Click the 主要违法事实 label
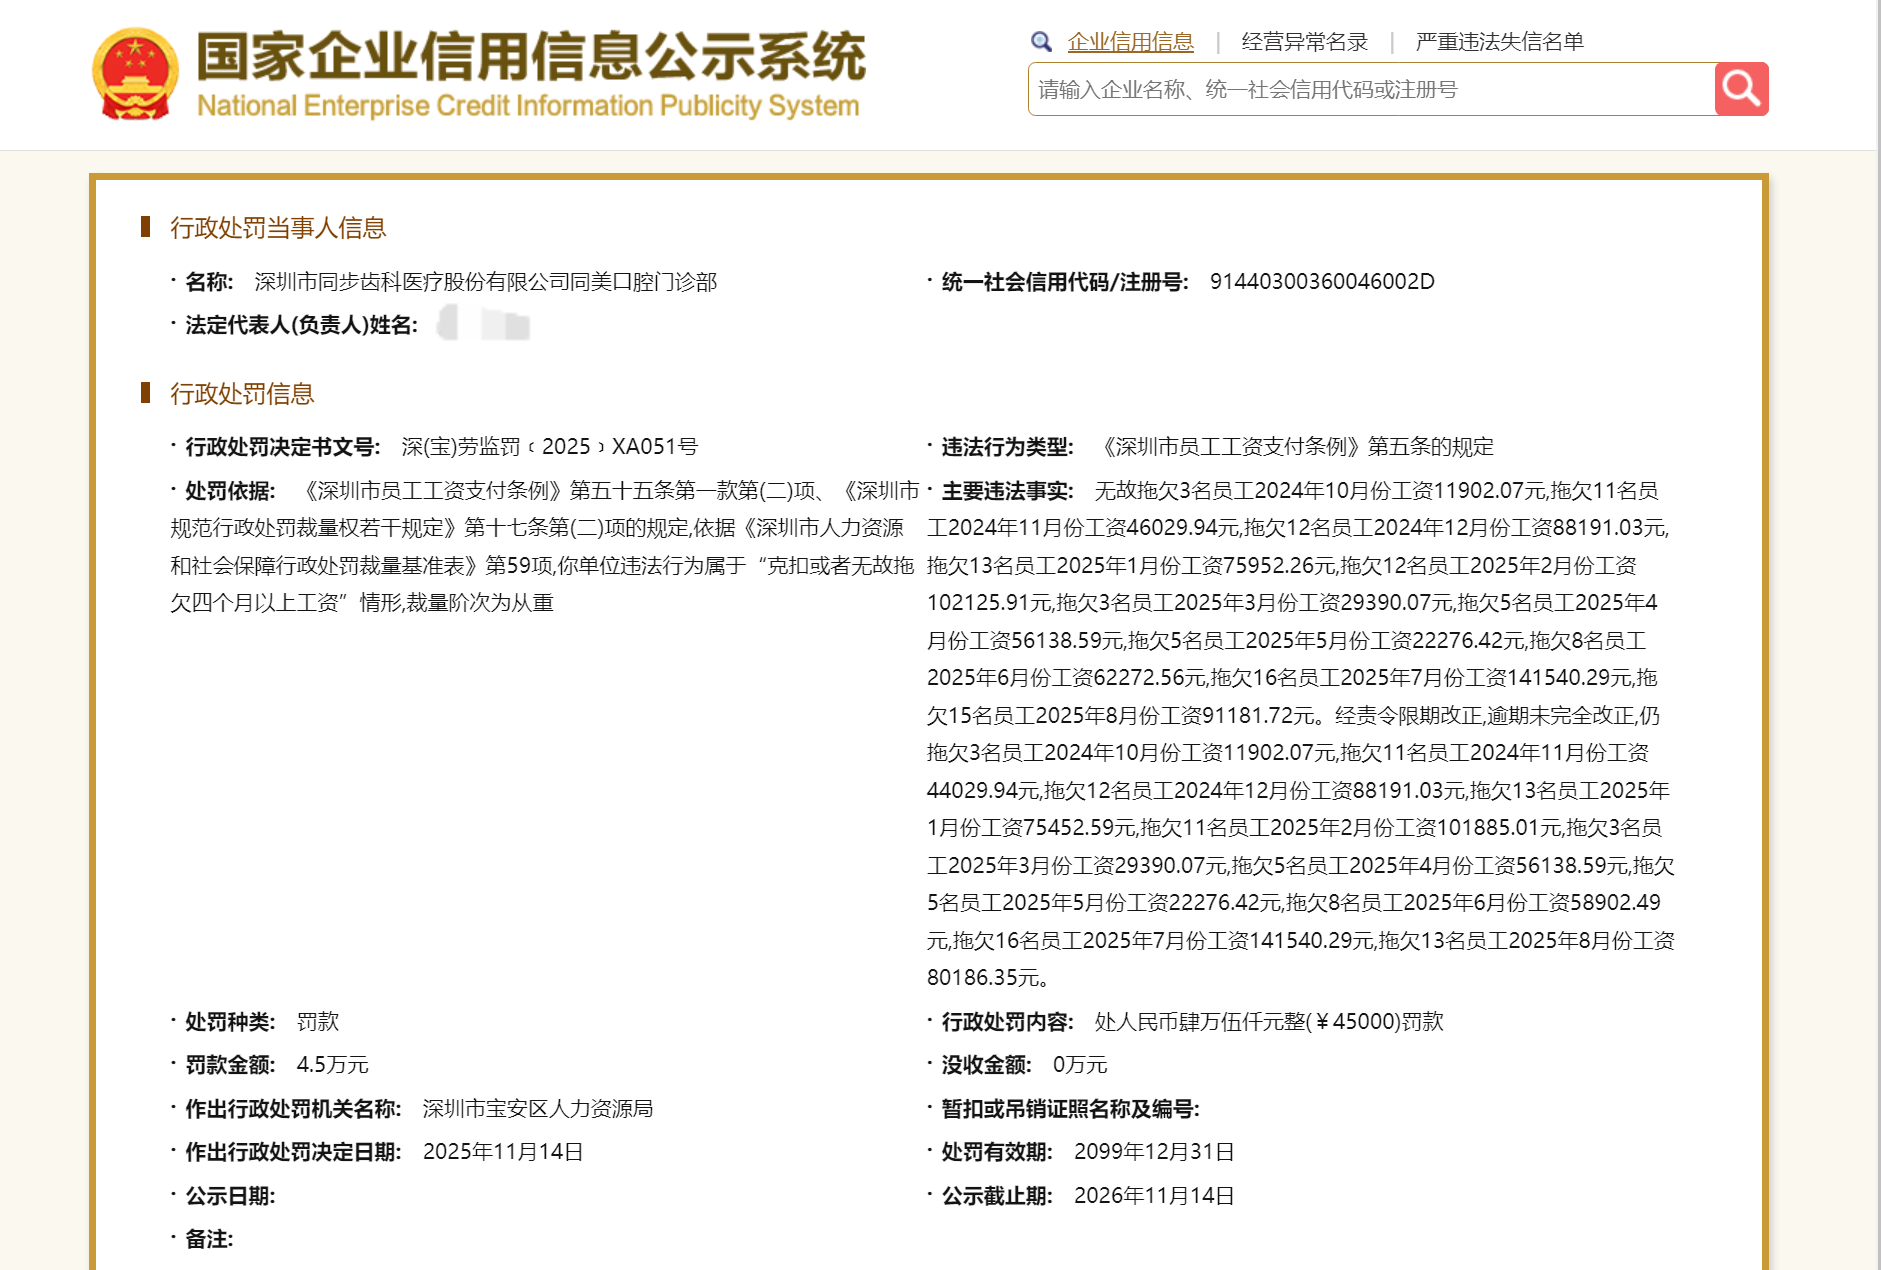Viewport: 1881px width, 1270px height. [x=1007, y=491]
